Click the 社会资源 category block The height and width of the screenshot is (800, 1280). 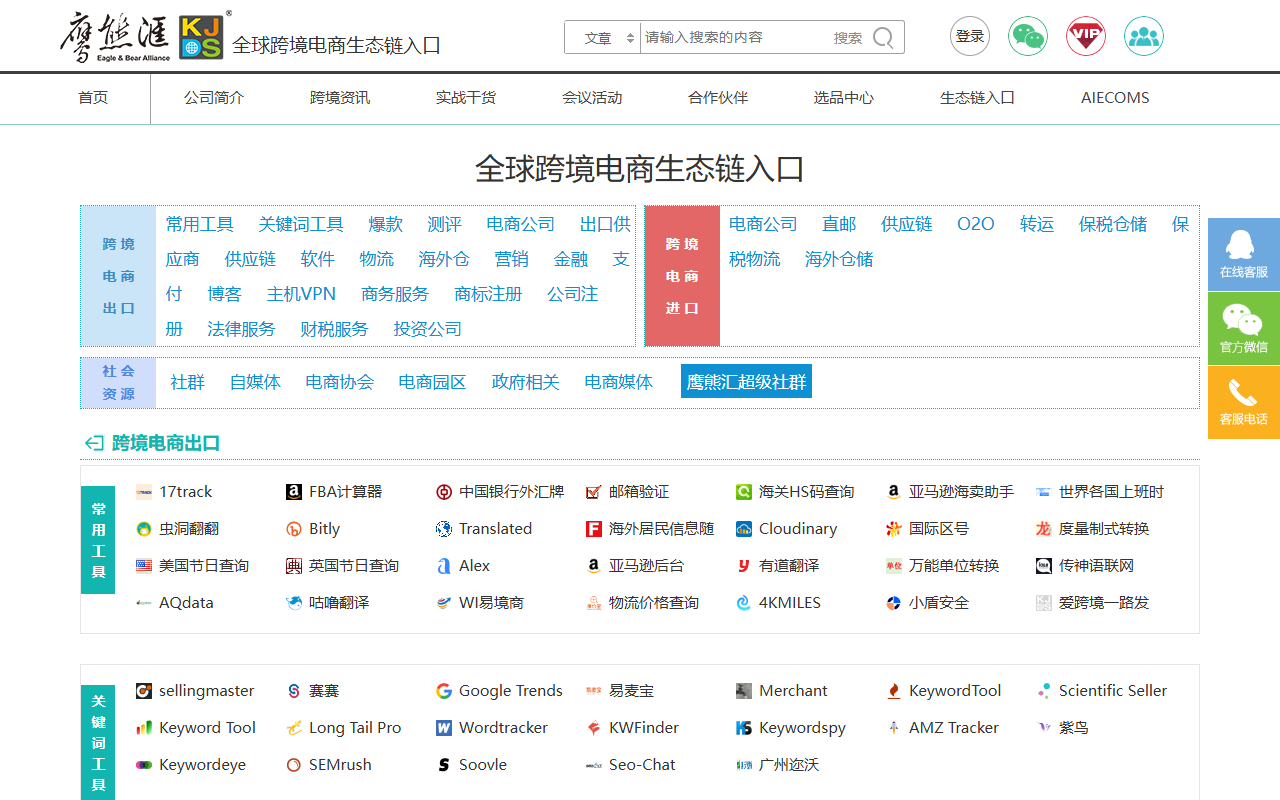tap(118, 383)
